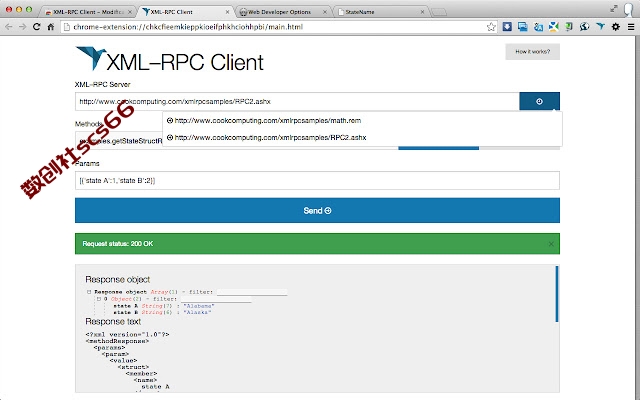640x400 pixels.
Task: Click the Object(2) filter field
Action: tap(216, 299)
